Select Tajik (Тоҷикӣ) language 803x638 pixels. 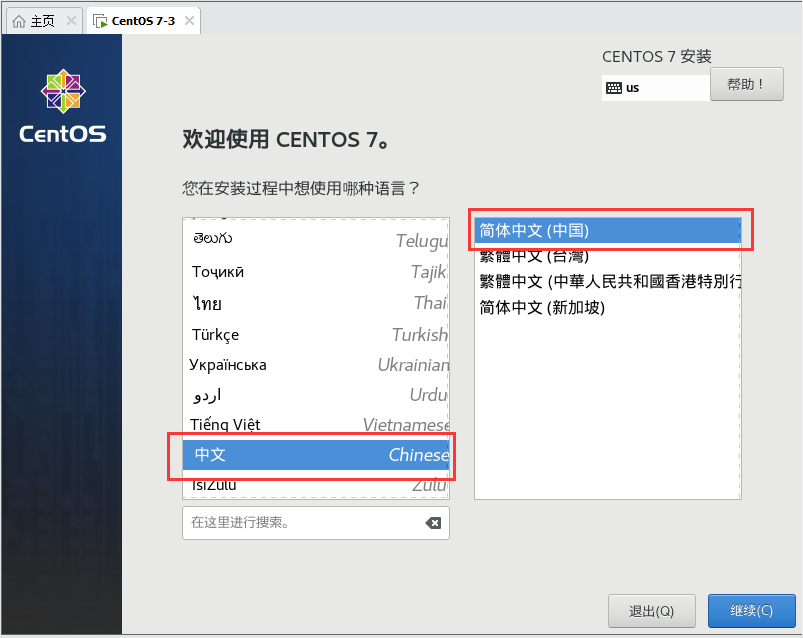(315, 272)
